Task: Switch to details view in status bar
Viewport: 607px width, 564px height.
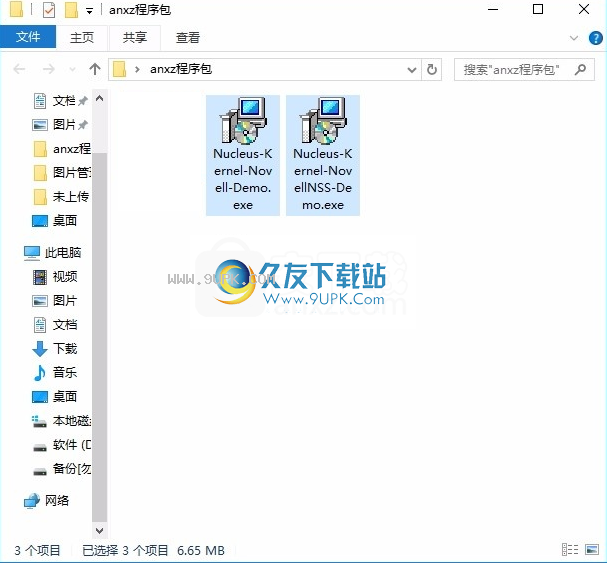Action: tap(570, 550)
